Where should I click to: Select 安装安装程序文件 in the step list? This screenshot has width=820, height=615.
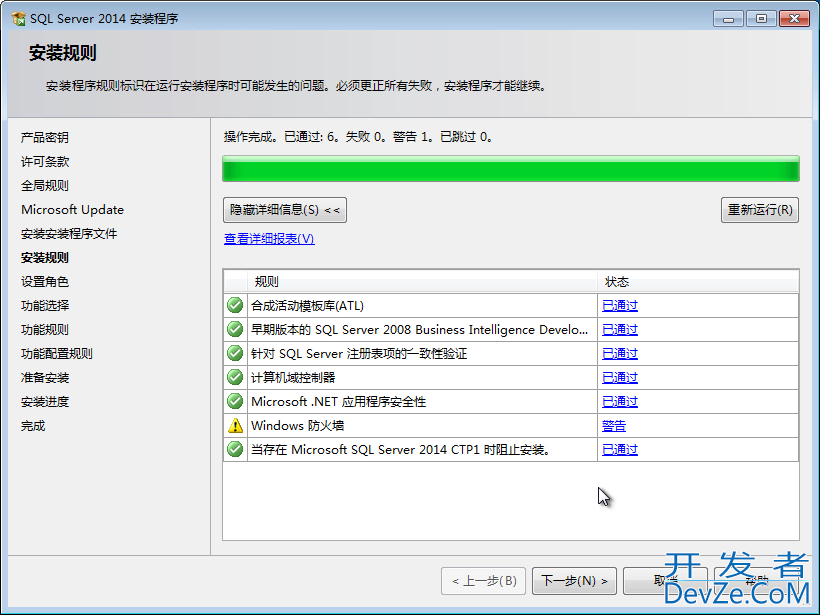(x=69, y=234)
